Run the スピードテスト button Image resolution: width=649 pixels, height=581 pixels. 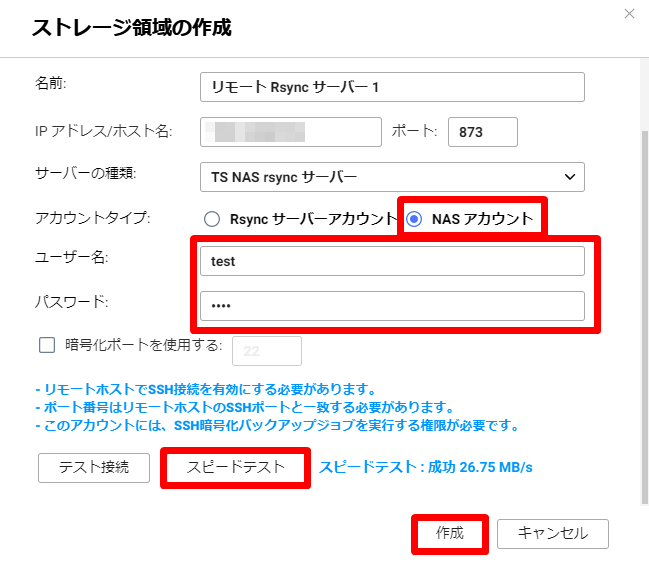pyautogui.click(x=235, y=467)
